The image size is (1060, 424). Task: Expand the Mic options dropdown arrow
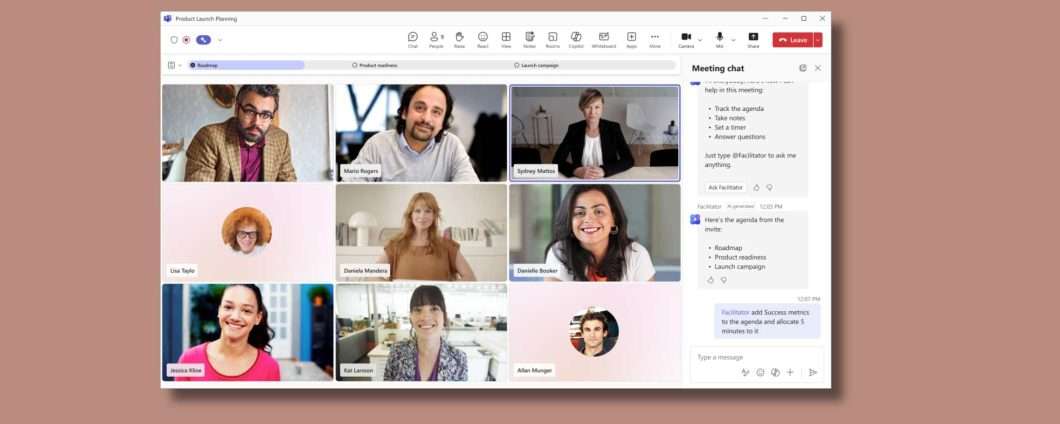[733, 40]
